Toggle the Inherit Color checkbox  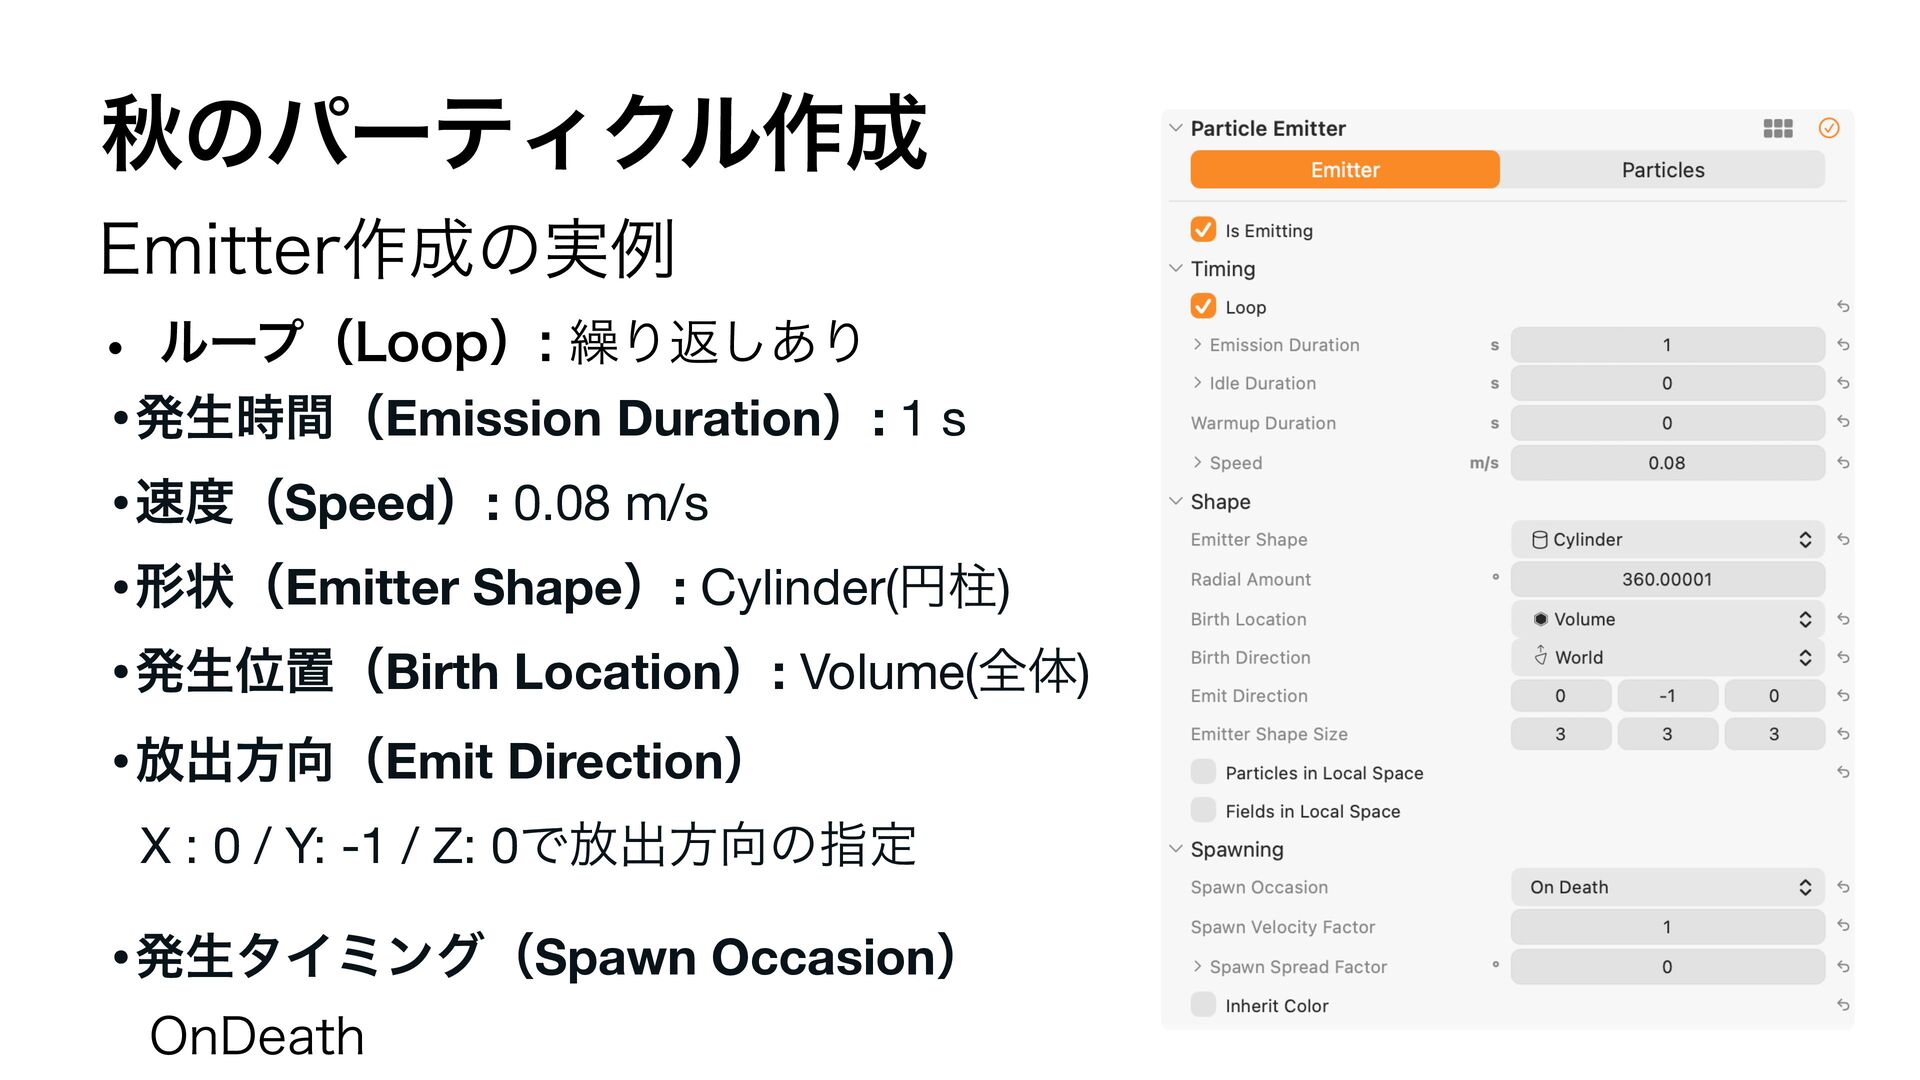(1203, 1005)
